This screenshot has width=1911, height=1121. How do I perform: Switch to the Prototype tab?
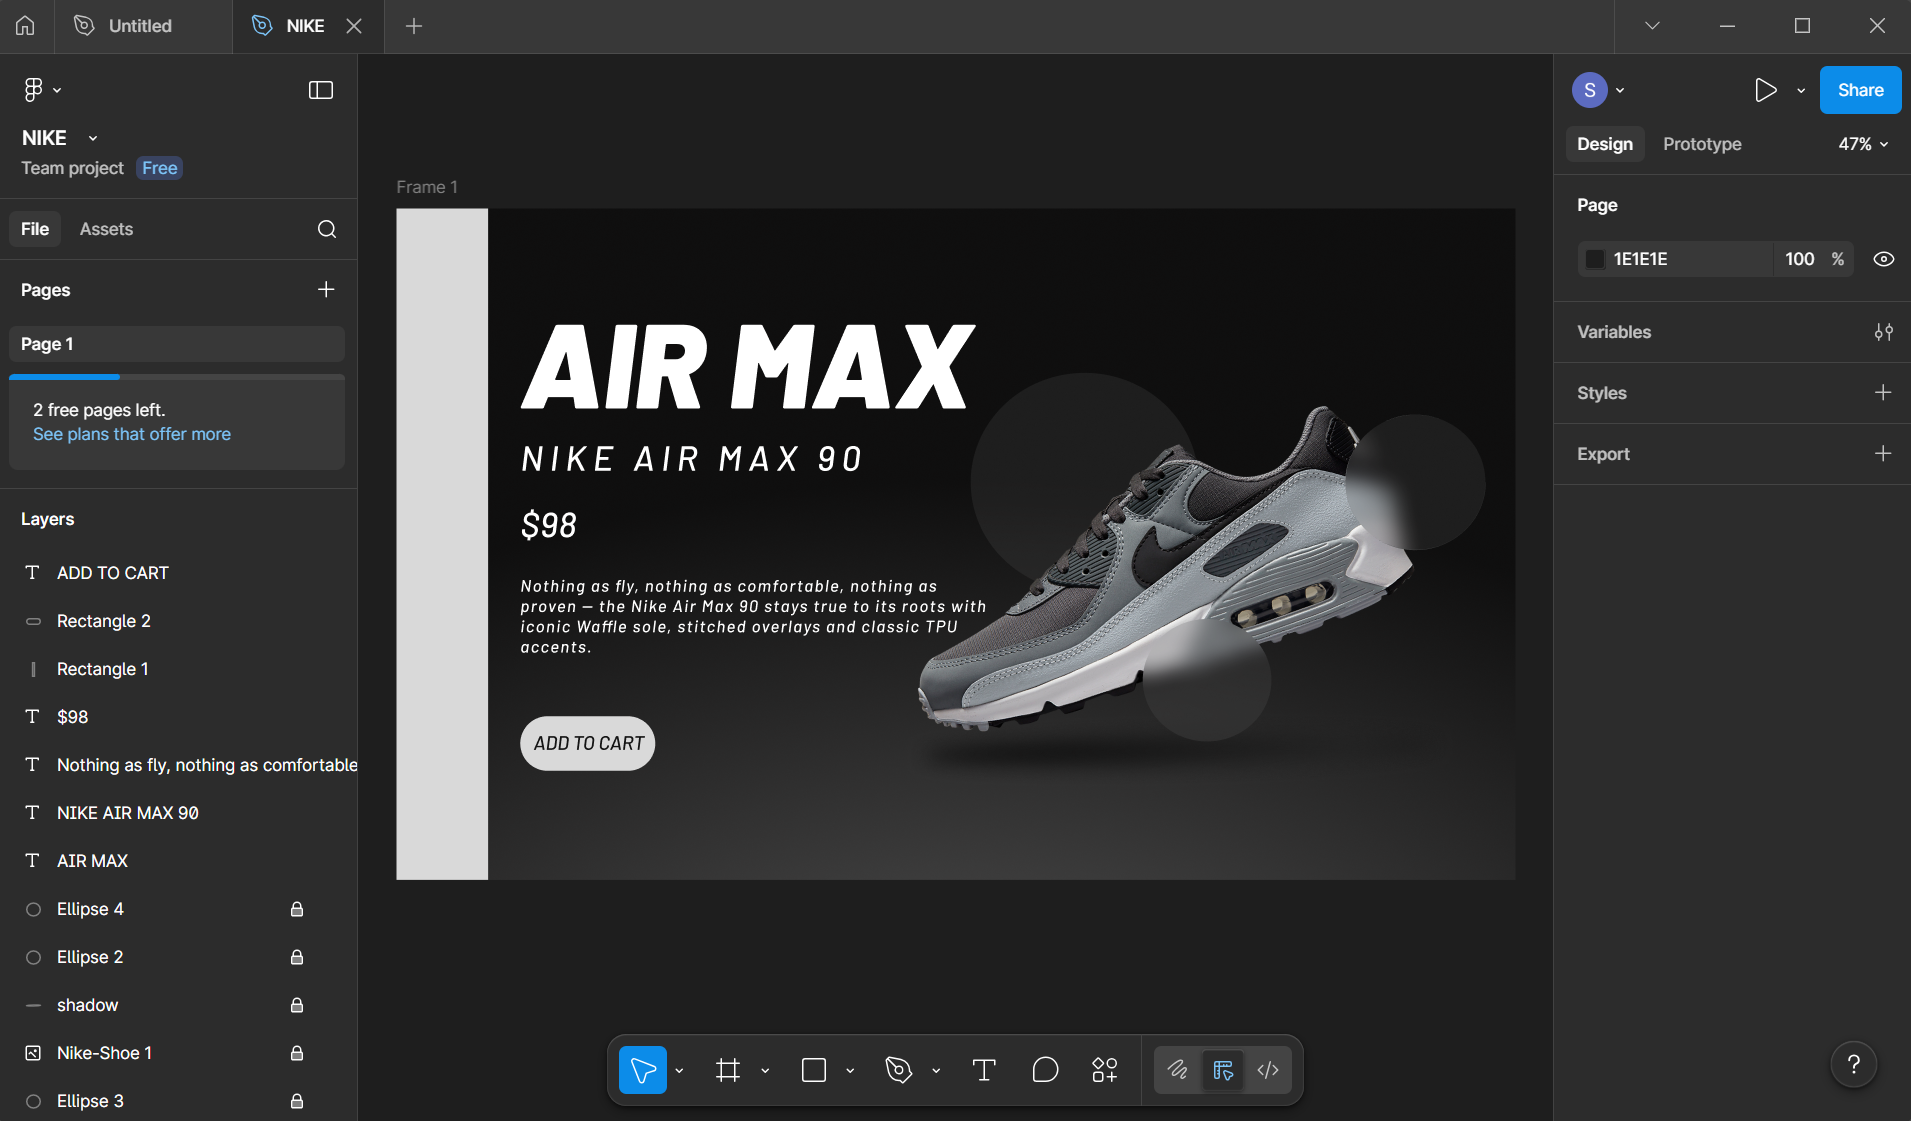1702,144
